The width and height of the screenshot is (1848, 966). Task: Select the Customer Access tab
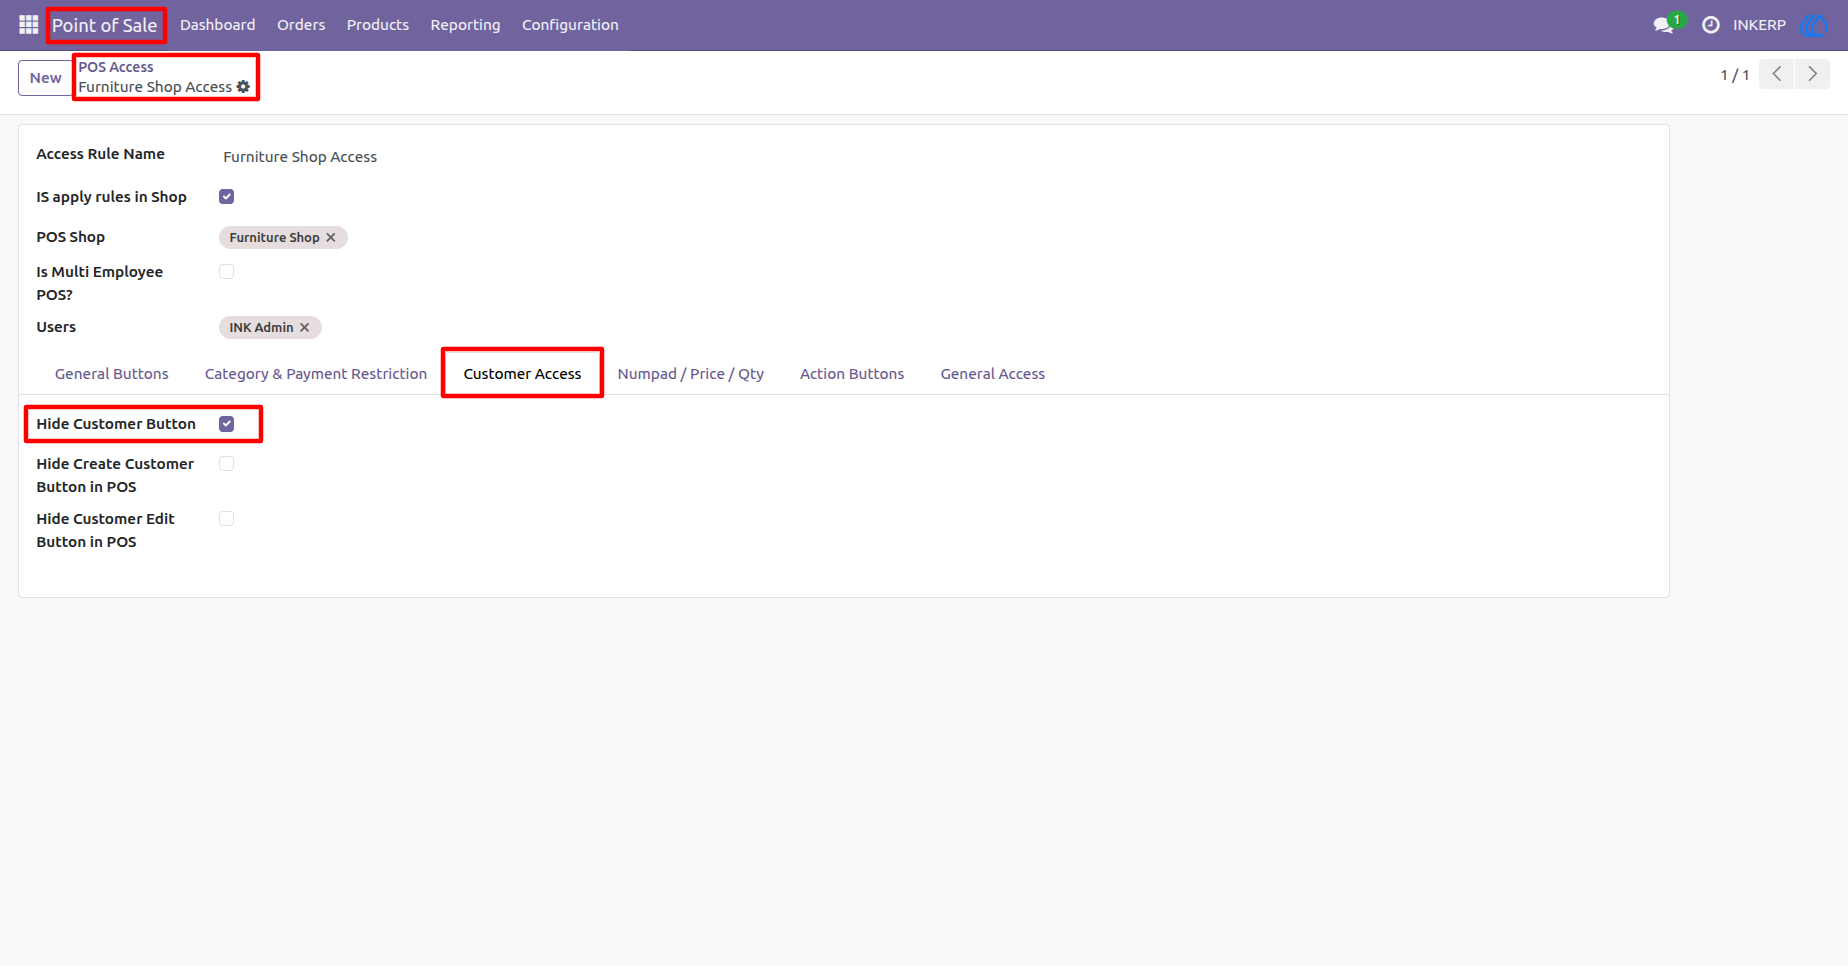[522, 374]
